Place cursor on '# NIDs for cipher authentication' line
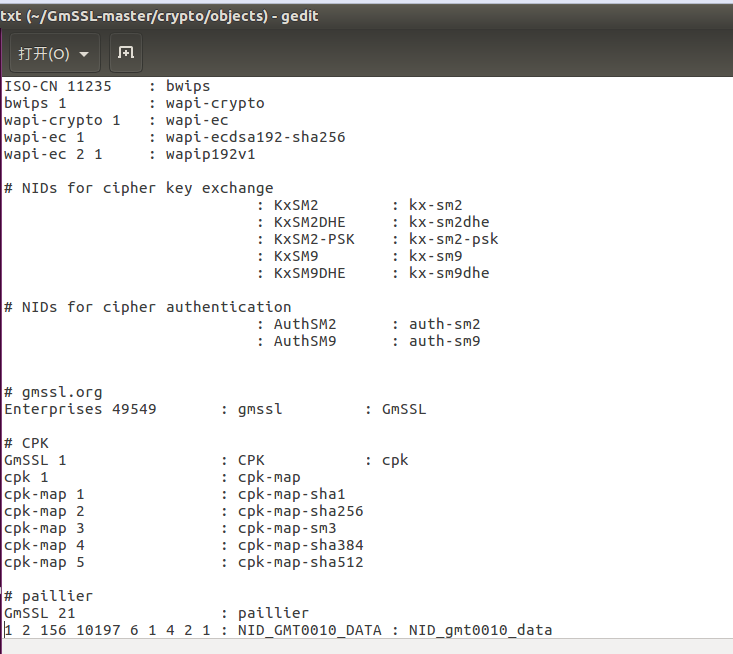The width and height of the screenshot is (733, 654). 148,307
